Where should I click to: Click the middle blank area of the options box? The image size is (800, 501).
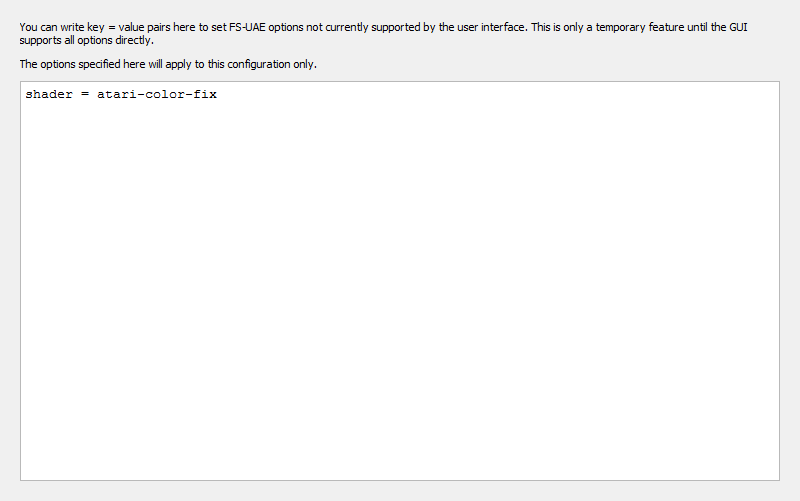[x=400, y=281]
